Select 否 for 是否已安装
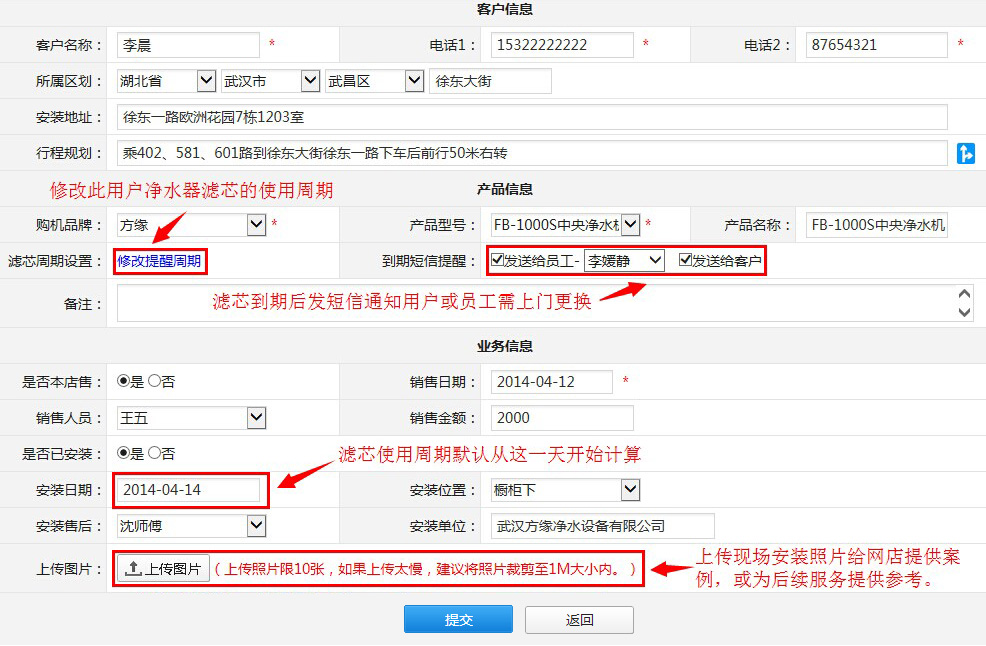Viewport: 986px width, 646px height. click(154, 453)
